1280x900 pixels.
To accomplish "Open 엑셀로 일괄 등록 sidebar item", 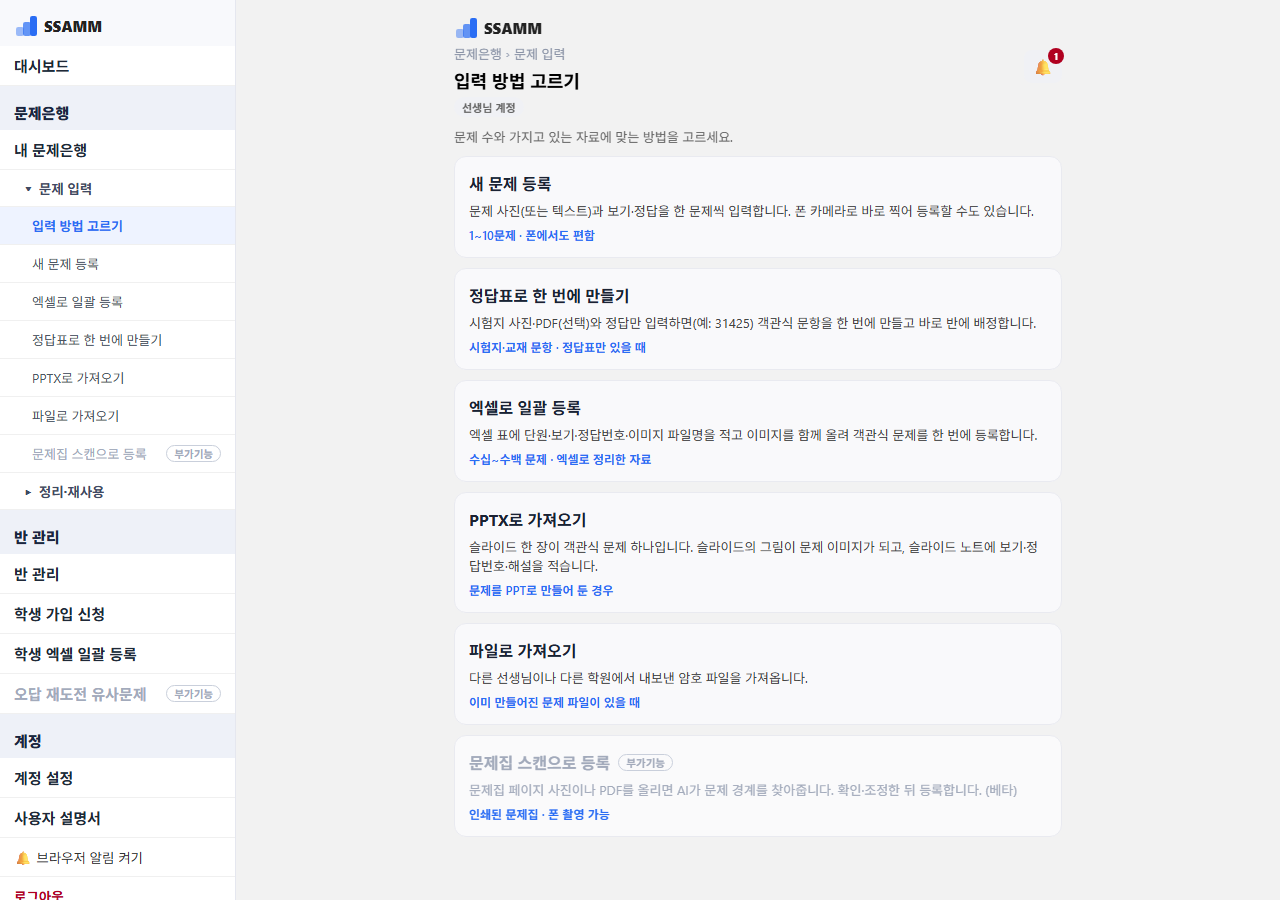I will coord(117,302).
